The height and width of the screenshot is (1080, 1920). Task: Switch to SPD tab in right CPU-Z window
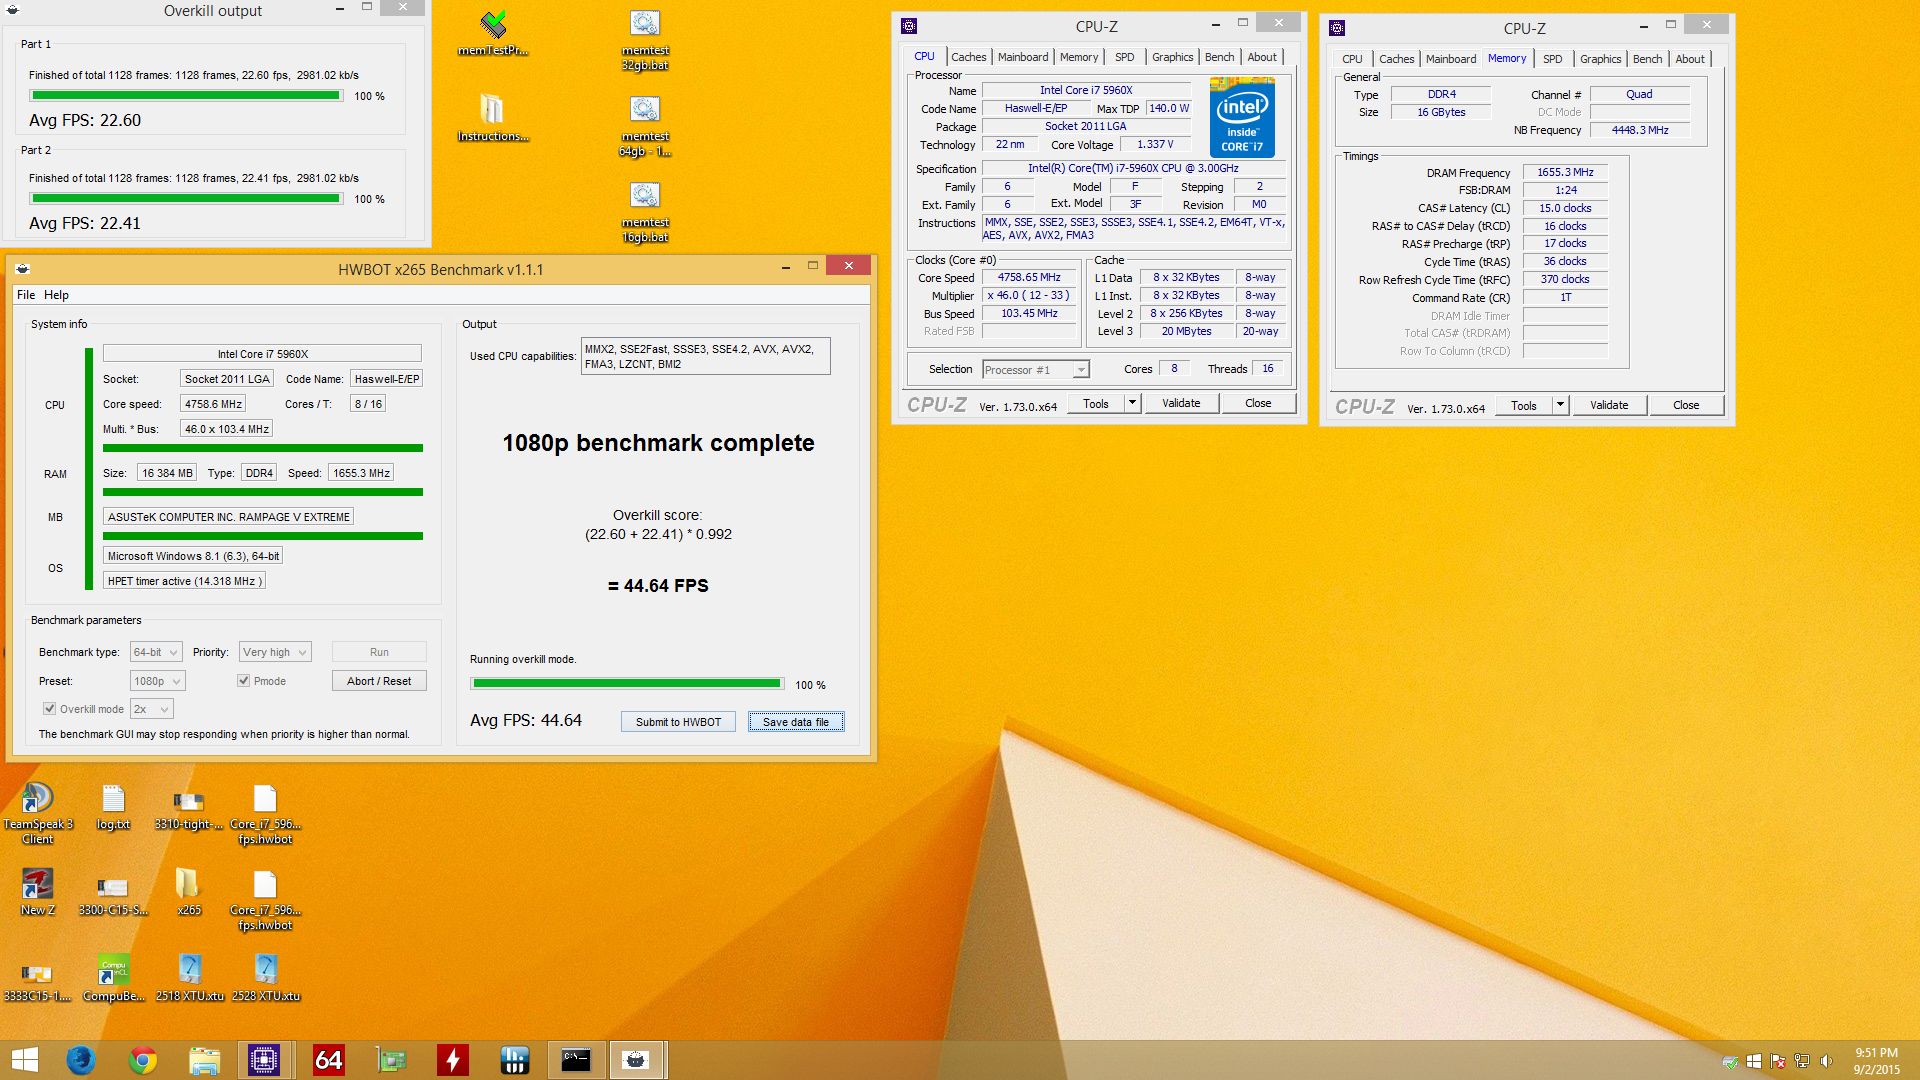(1552, 59)
